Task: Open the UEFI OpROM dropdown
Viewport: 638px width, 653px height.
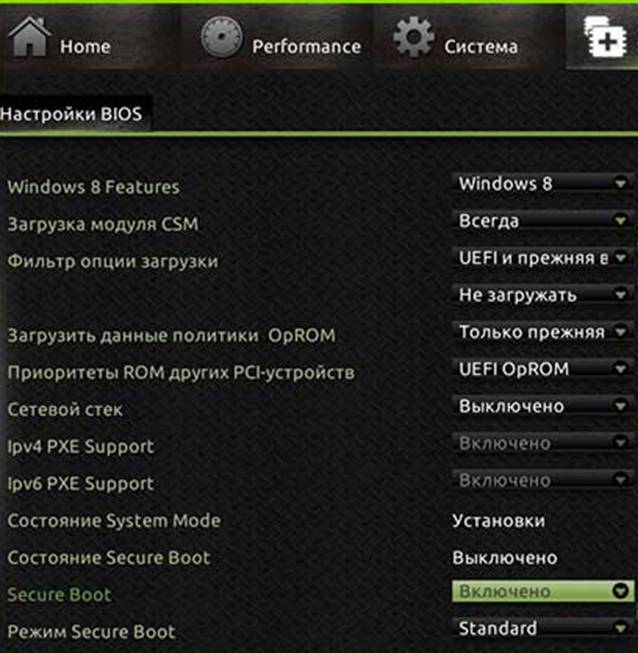Action: coord(543,369)
